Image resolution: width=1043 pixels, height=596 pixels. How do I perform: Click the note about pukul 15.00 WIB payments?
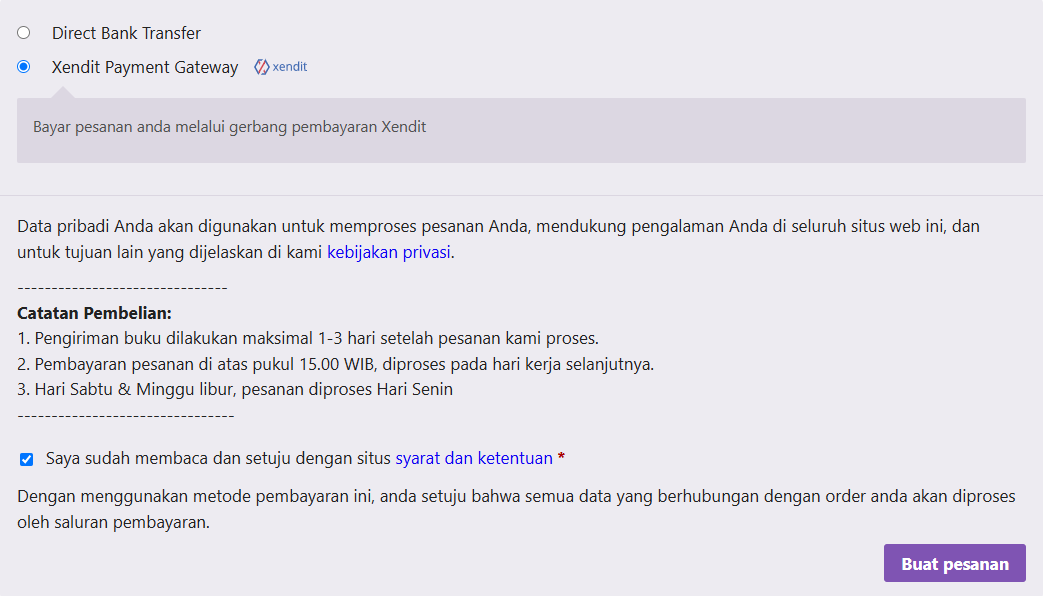tap(335, 363)
